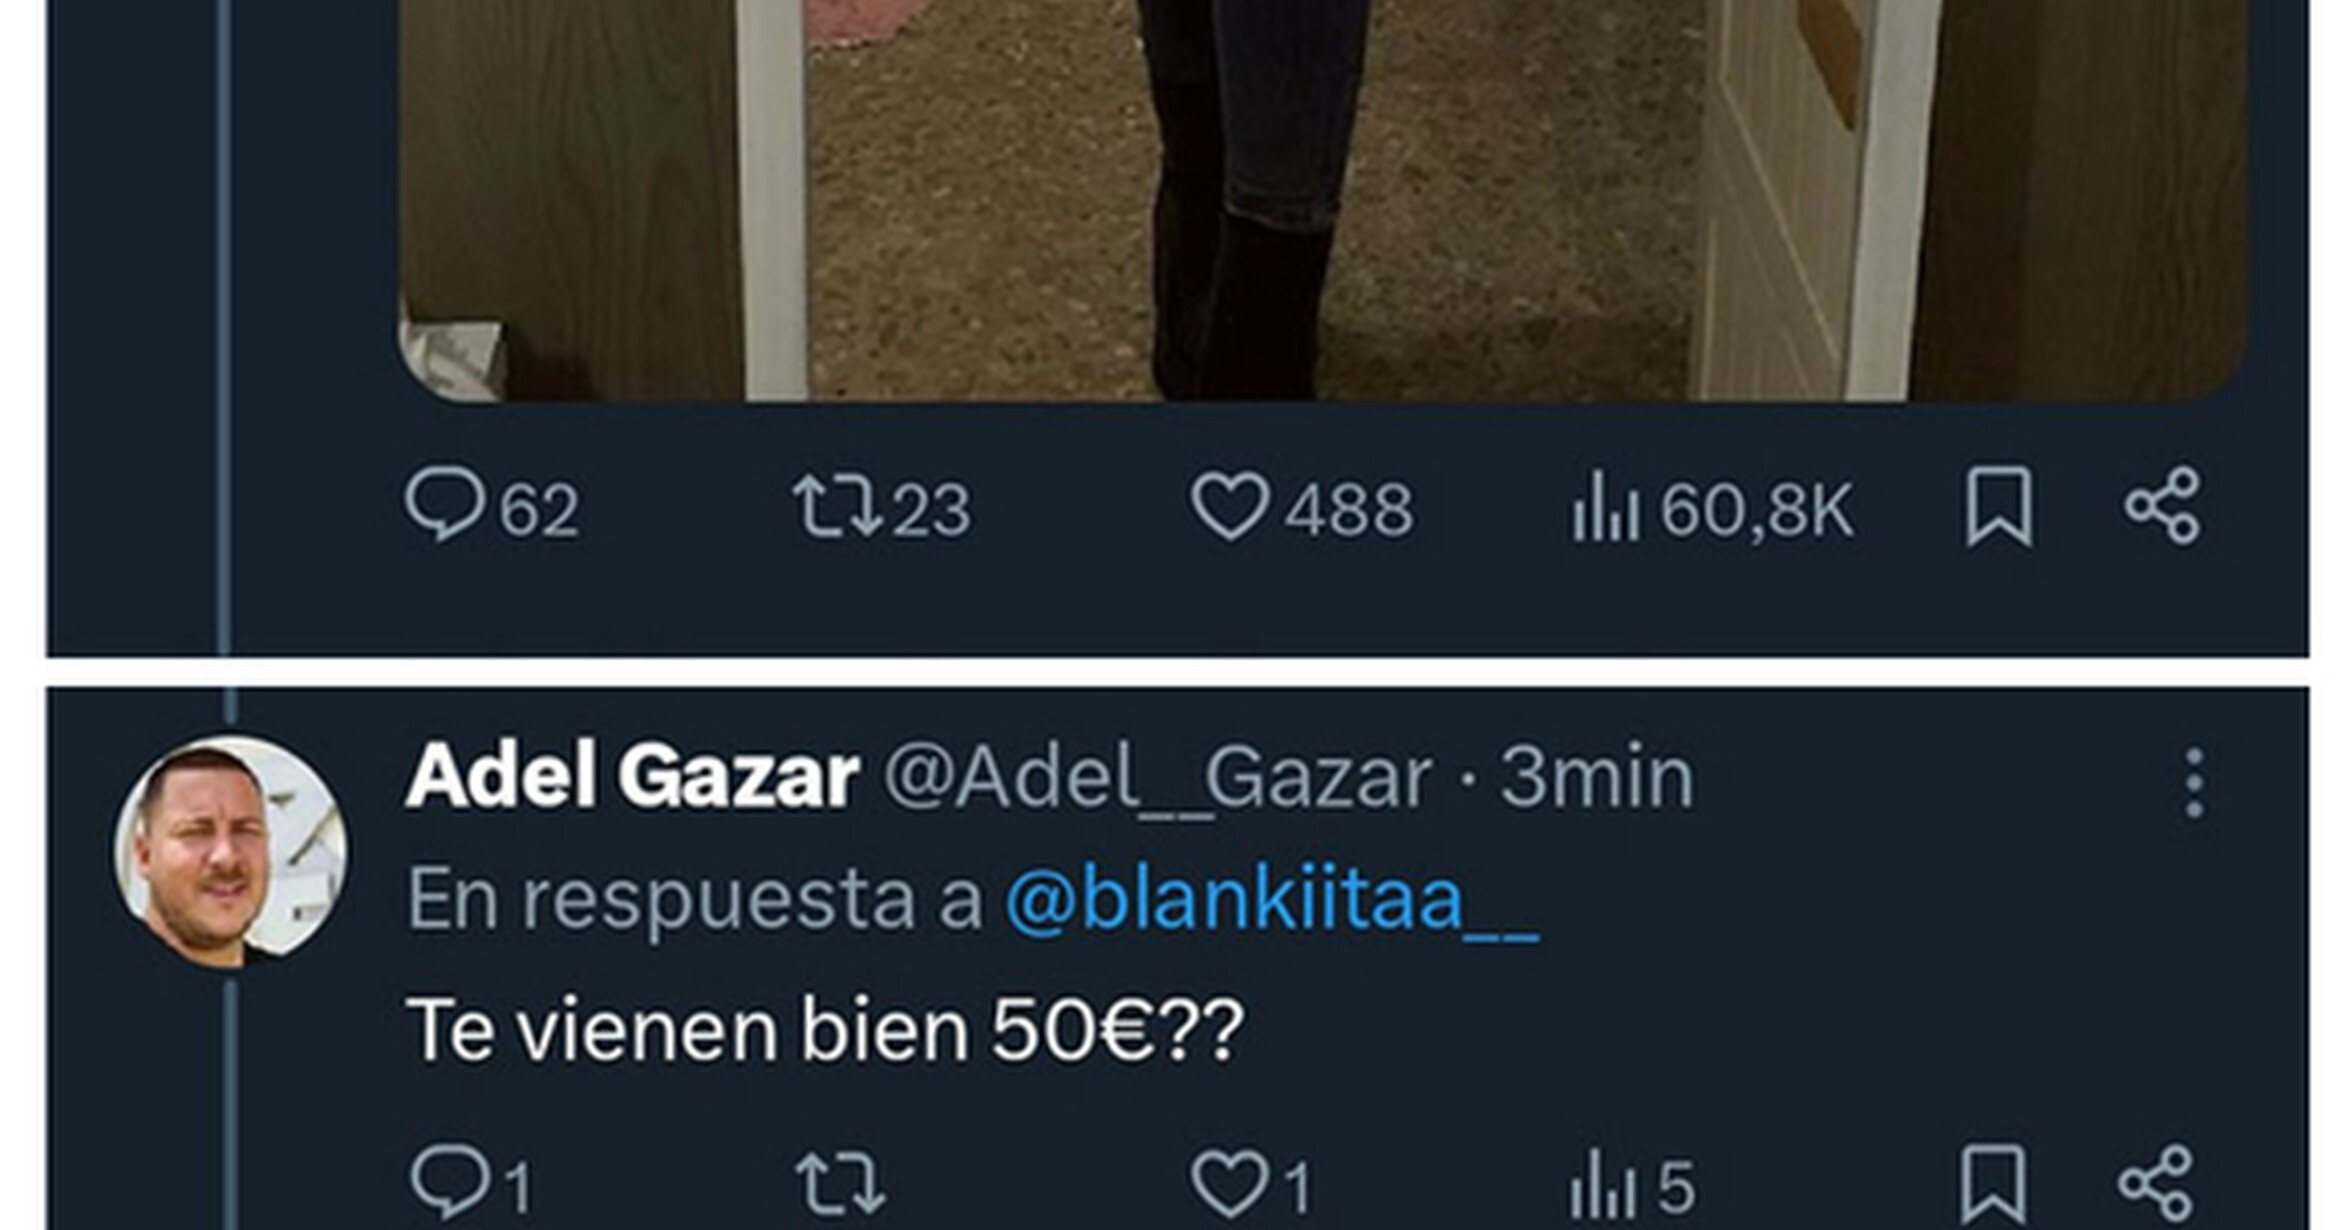Share the tweet with 60,8K views

point(2162,505)
